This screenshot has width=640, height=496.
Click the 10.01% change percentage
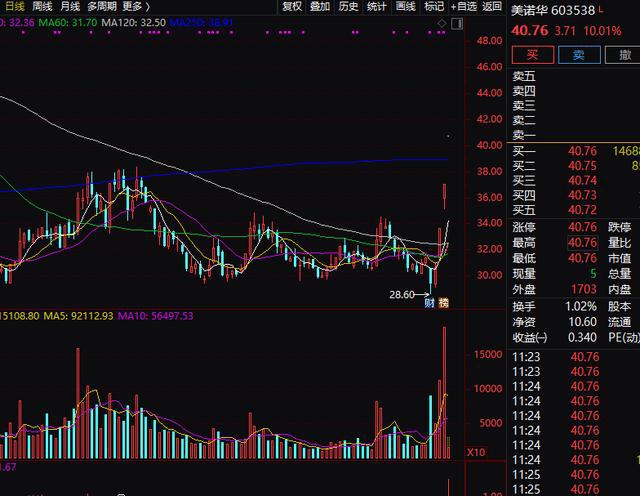[602, 31]
